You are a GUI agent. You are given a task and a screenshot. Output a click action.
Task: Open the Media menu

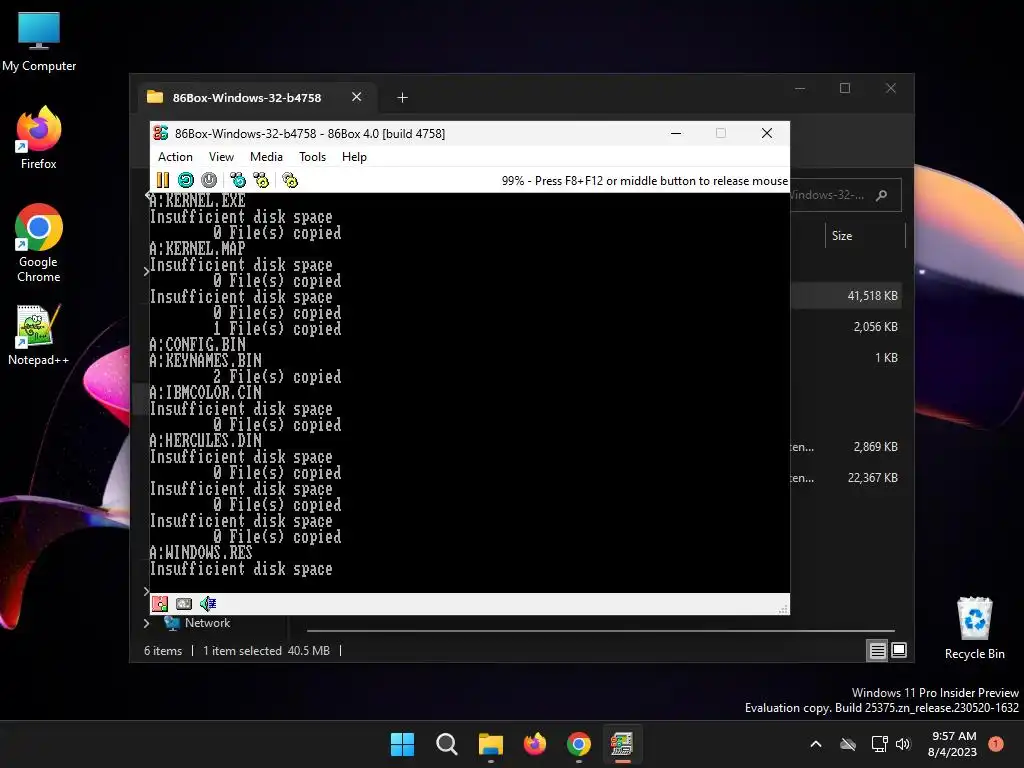[x=266, y=157]
